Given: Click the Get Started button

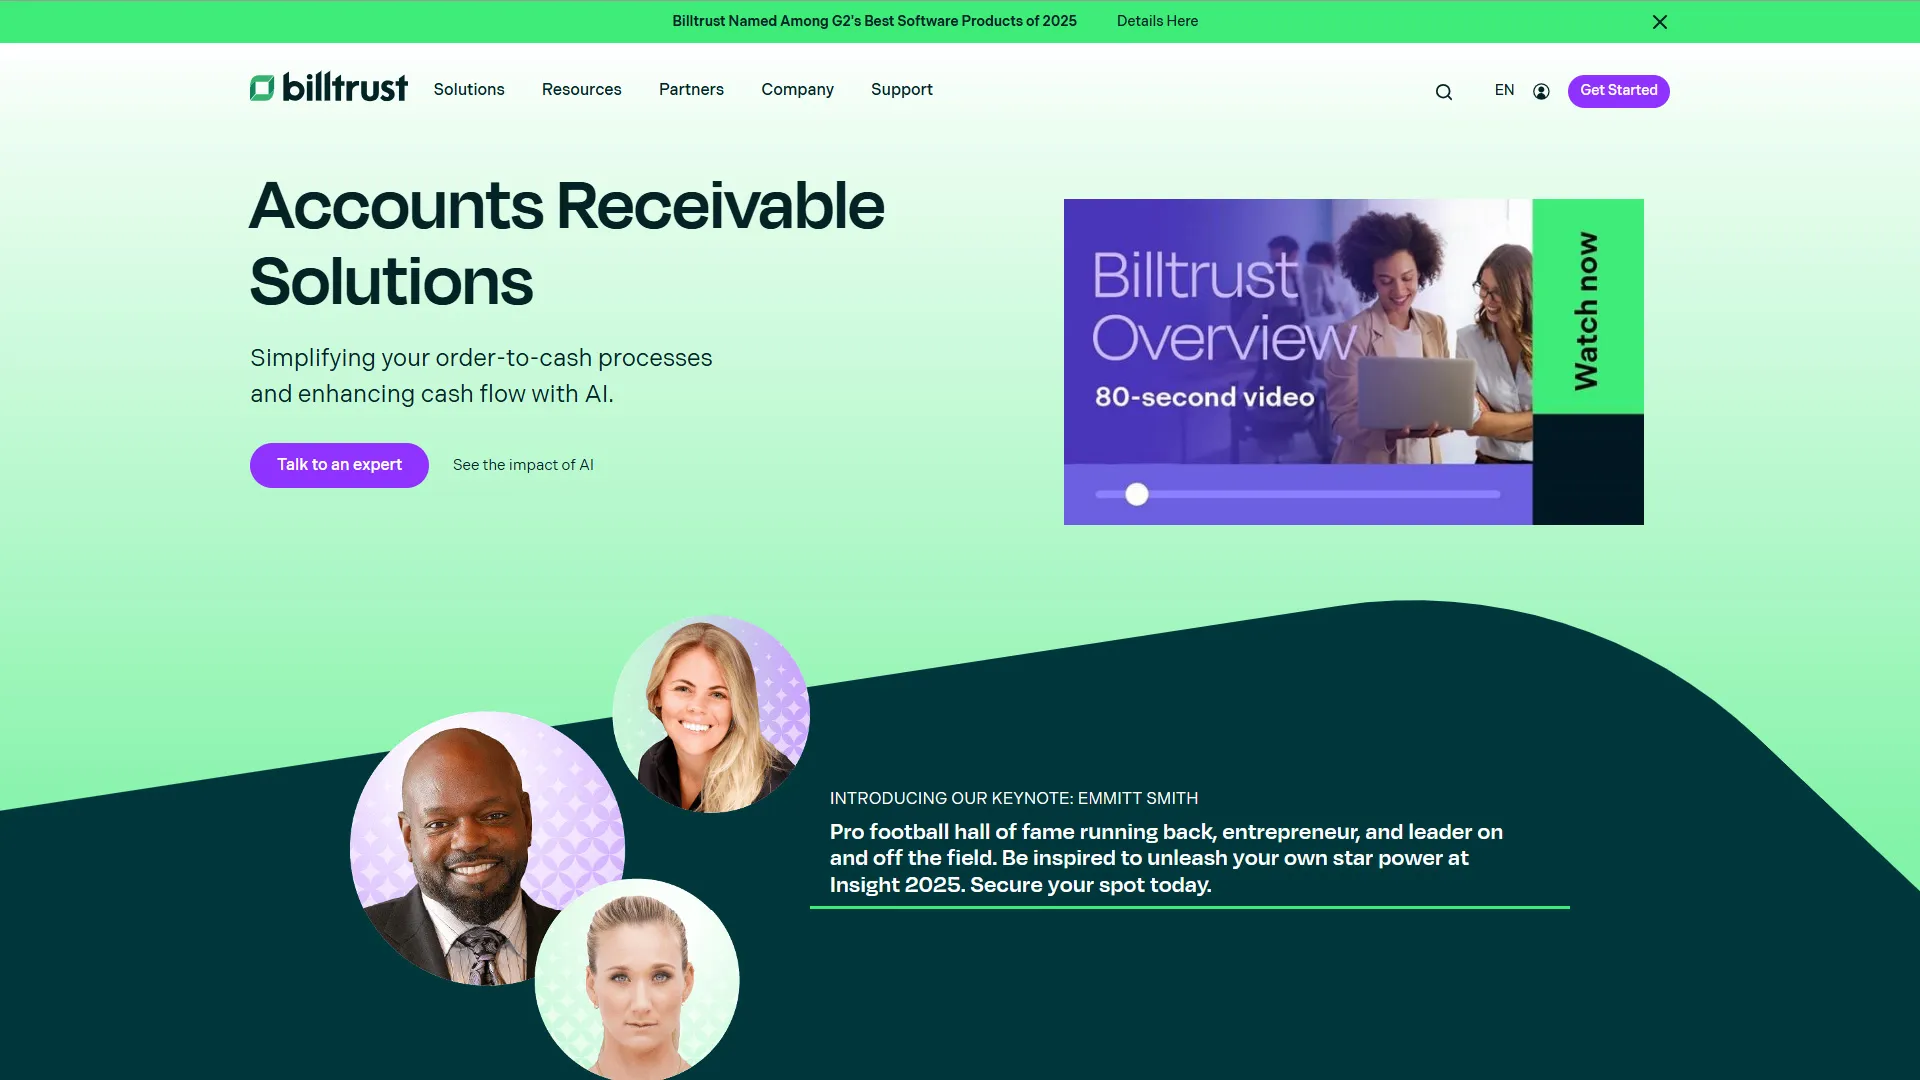Looking at the screenshot, I should point(1618,91).
